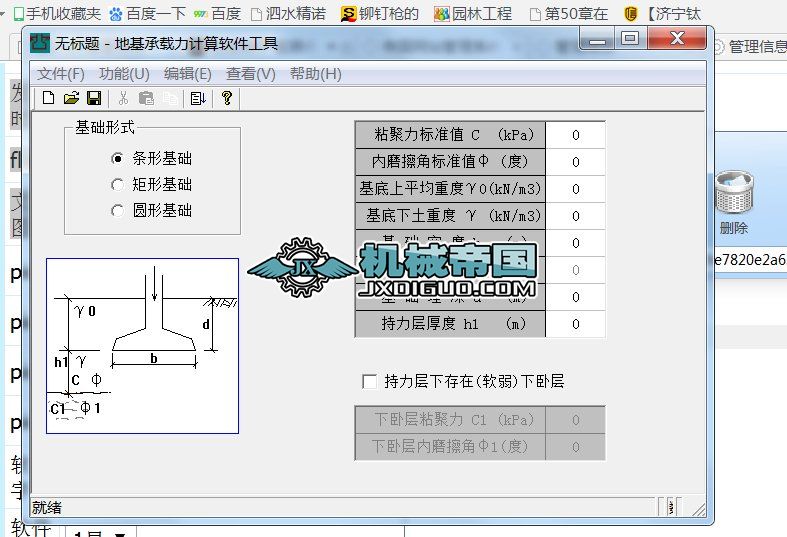Click the 持力层厚度 h1 value field
Screen dimensions: 787x537
pyautogui.click(x=575, y=324)
